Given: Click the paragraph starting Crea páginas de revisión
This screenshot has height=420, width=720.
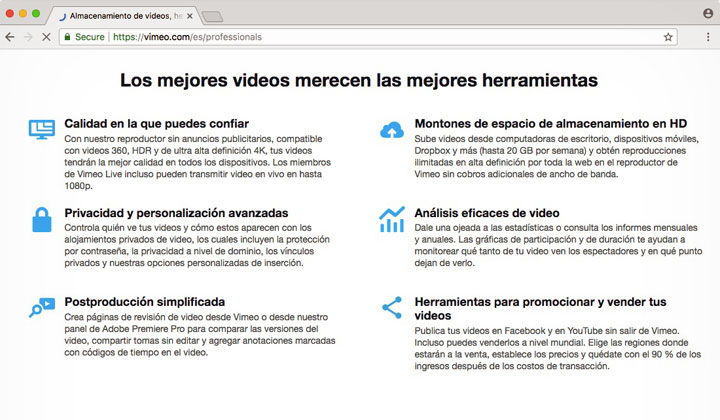Looking at the screenshot, I should (200, 335).
